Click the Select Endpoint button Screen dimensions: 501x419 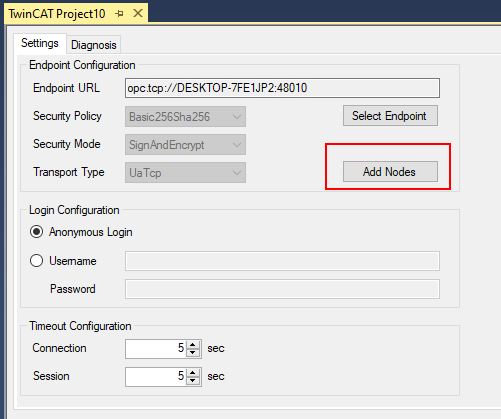point(390,116)
